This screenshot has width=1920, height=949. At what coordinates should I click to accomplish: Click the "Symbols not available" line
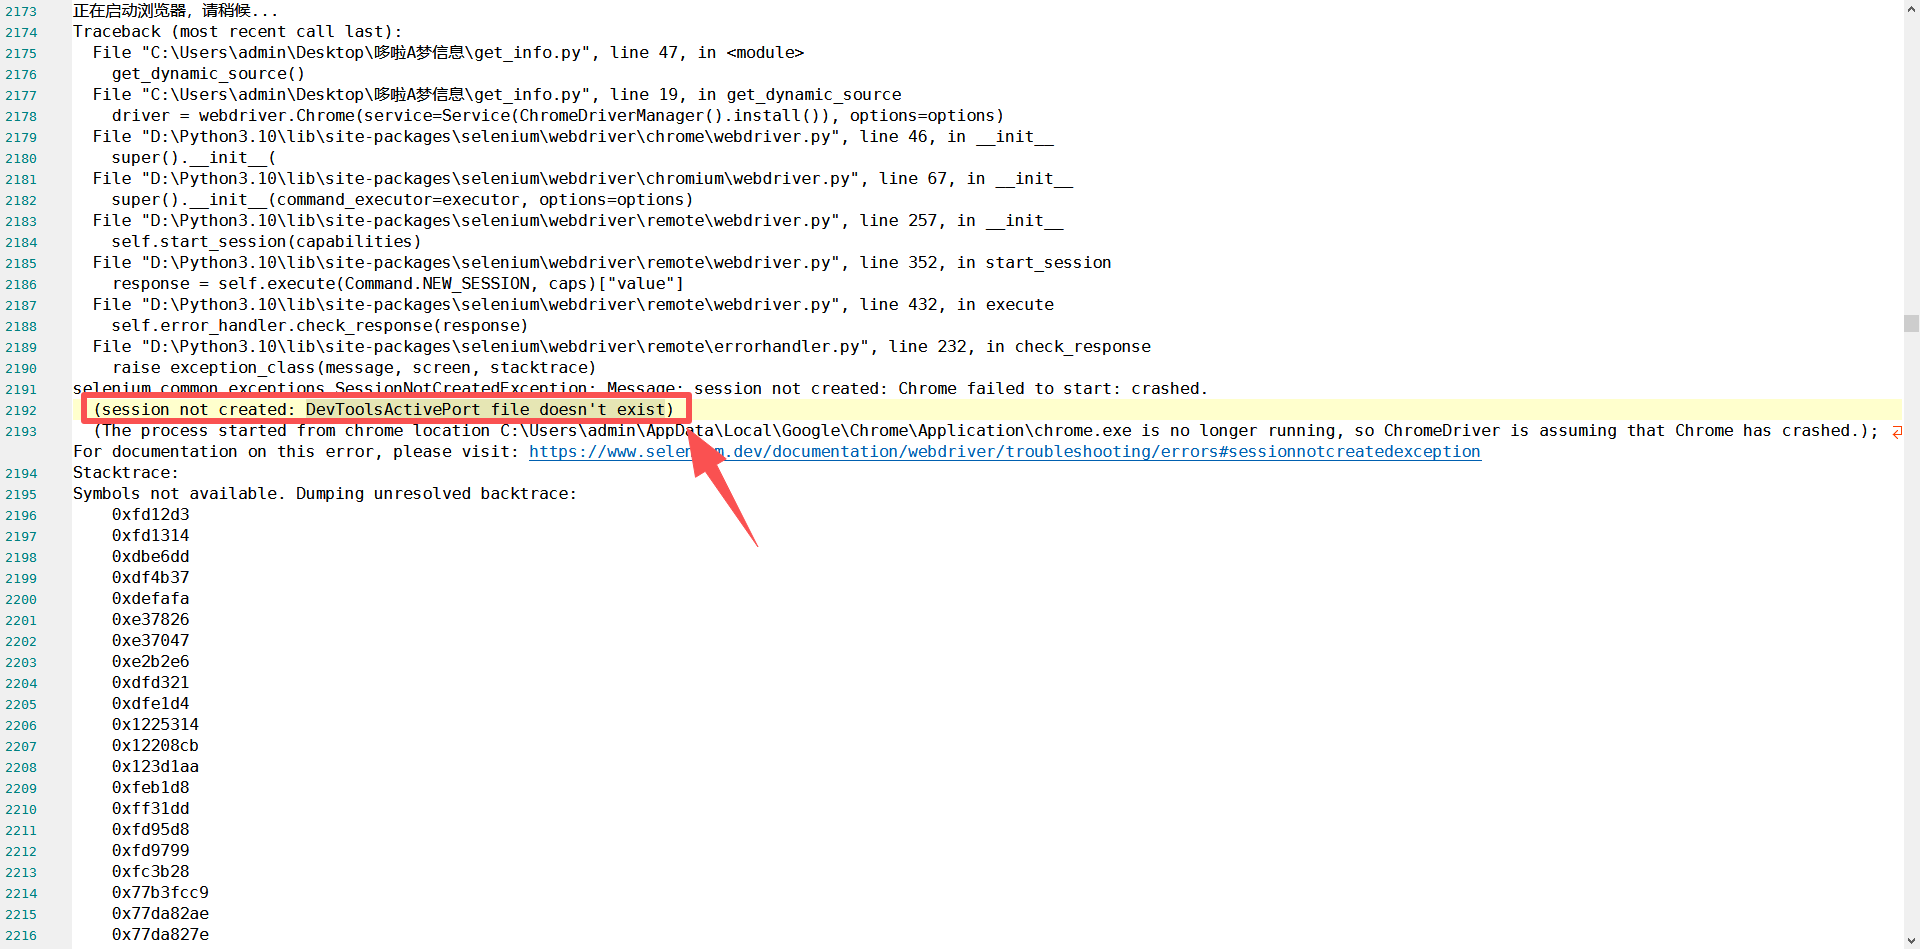point(325,494)
